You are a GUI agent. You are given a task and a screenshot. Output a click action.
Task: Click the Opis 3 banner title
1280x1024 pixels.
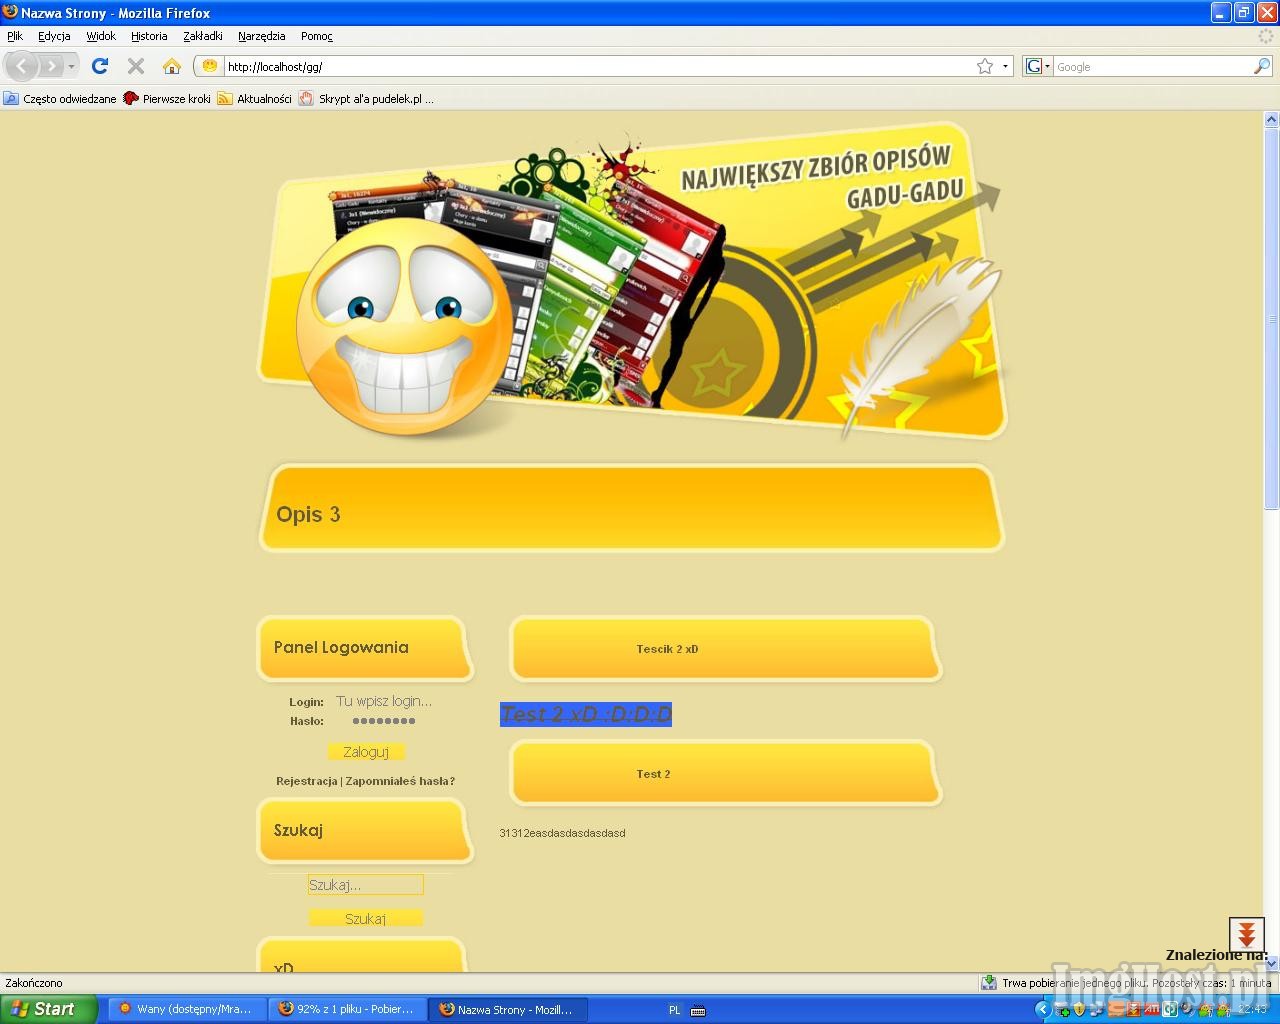tap(308, 514)
